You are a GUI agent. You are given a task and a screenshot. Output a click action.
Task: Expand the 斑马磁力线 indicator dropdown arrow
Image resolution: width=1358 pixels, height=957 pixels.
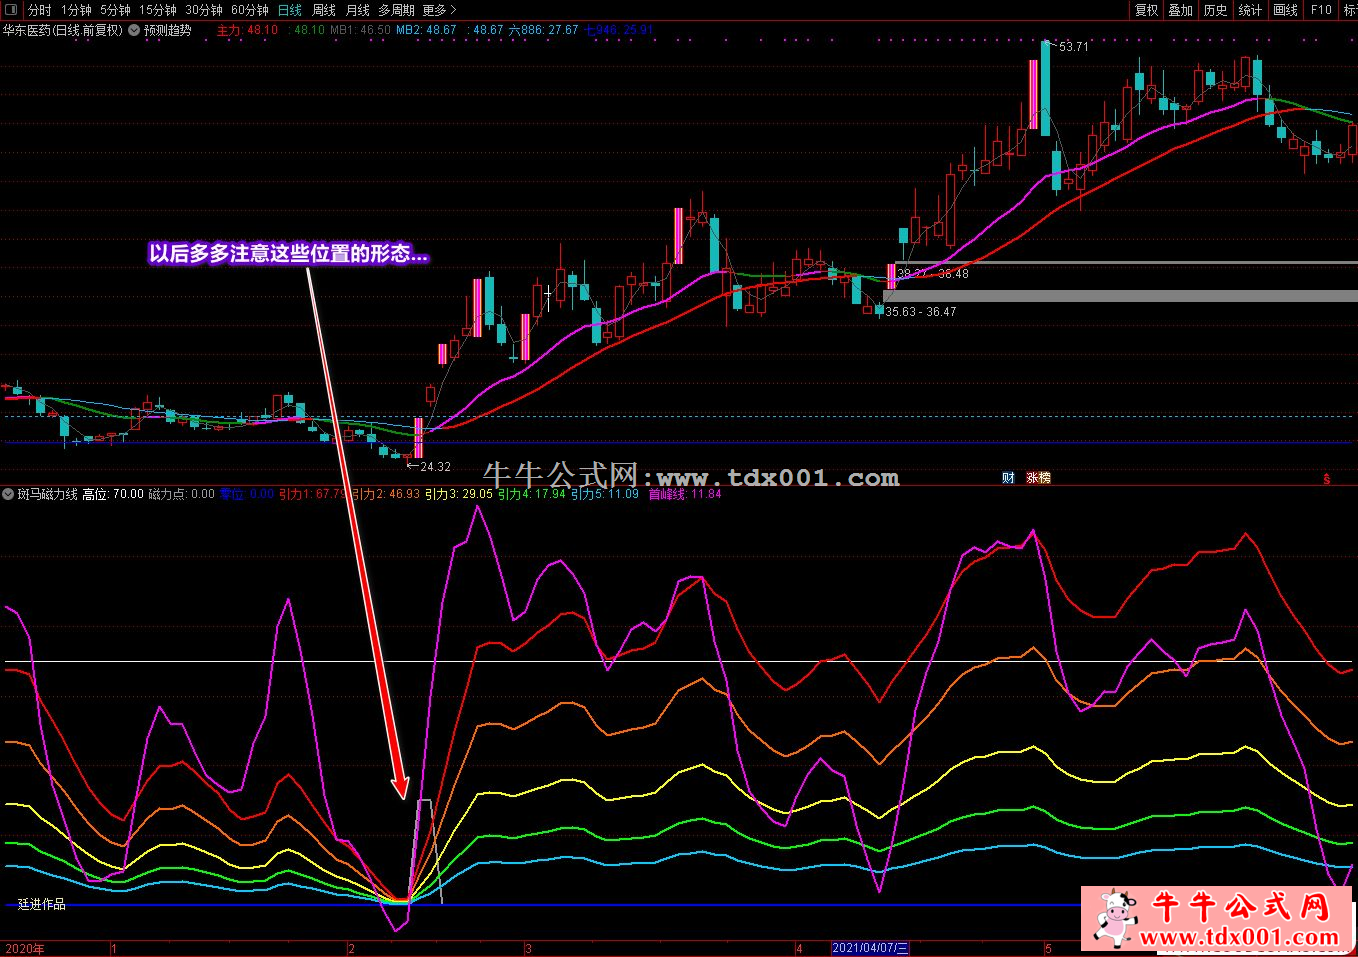(x=9, y=494)
